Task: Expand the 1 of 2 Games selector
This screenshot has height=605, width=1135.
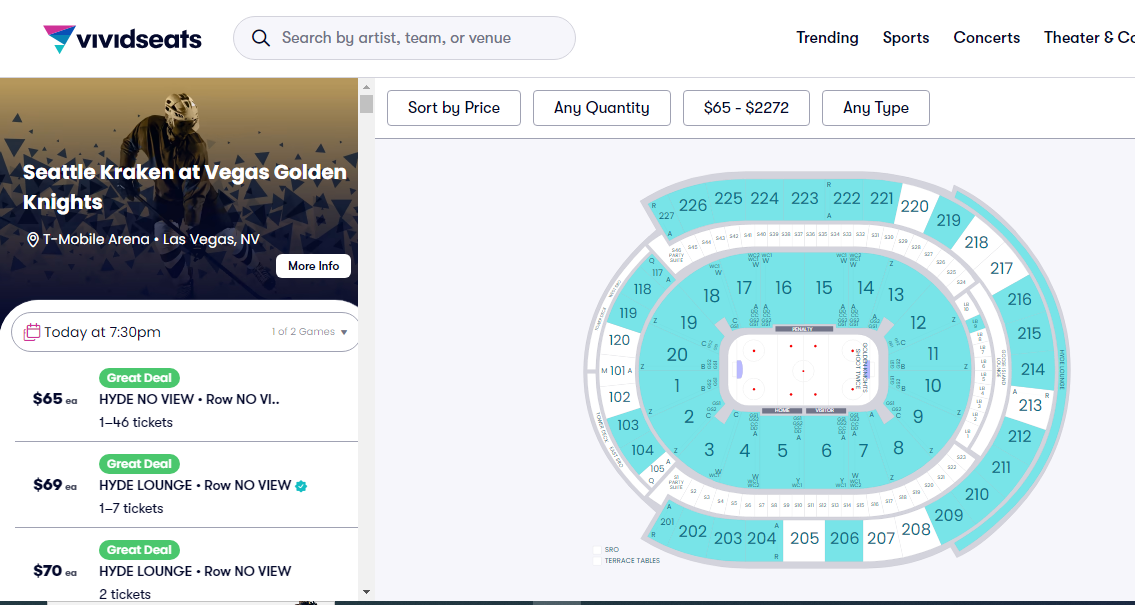Action: tap(310, 332)
